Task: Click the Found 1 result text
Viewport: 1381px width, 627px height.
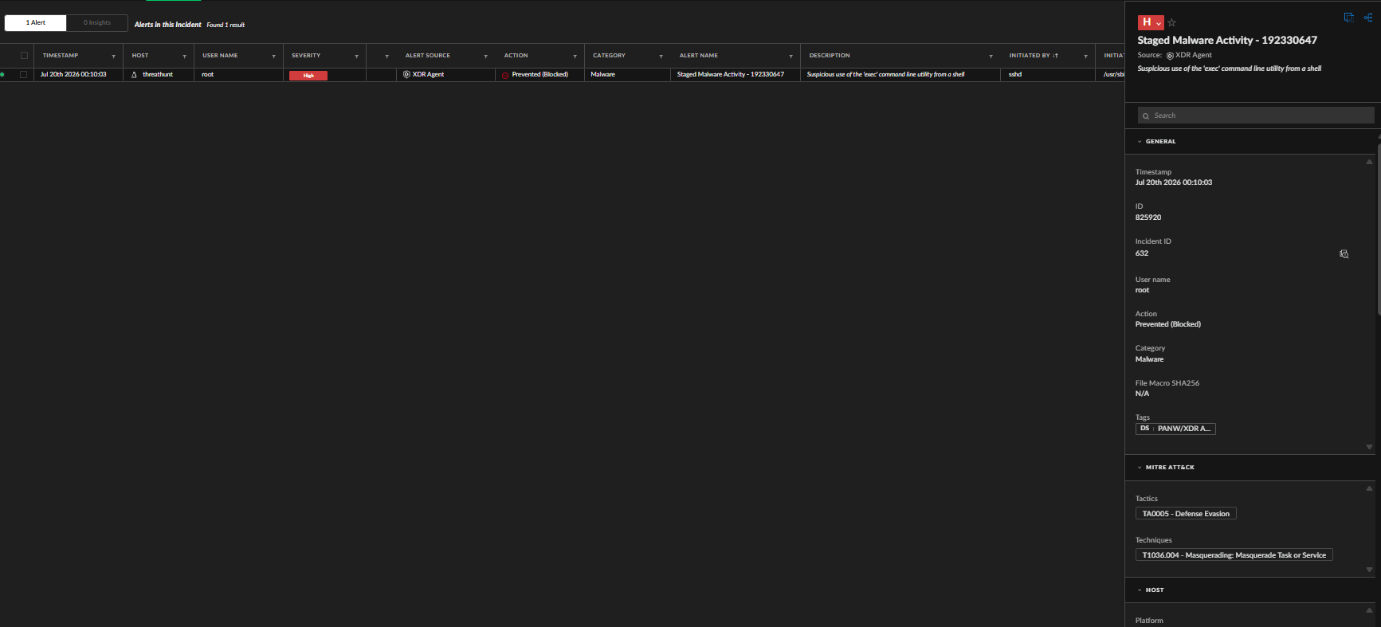Action: [226, 24]
